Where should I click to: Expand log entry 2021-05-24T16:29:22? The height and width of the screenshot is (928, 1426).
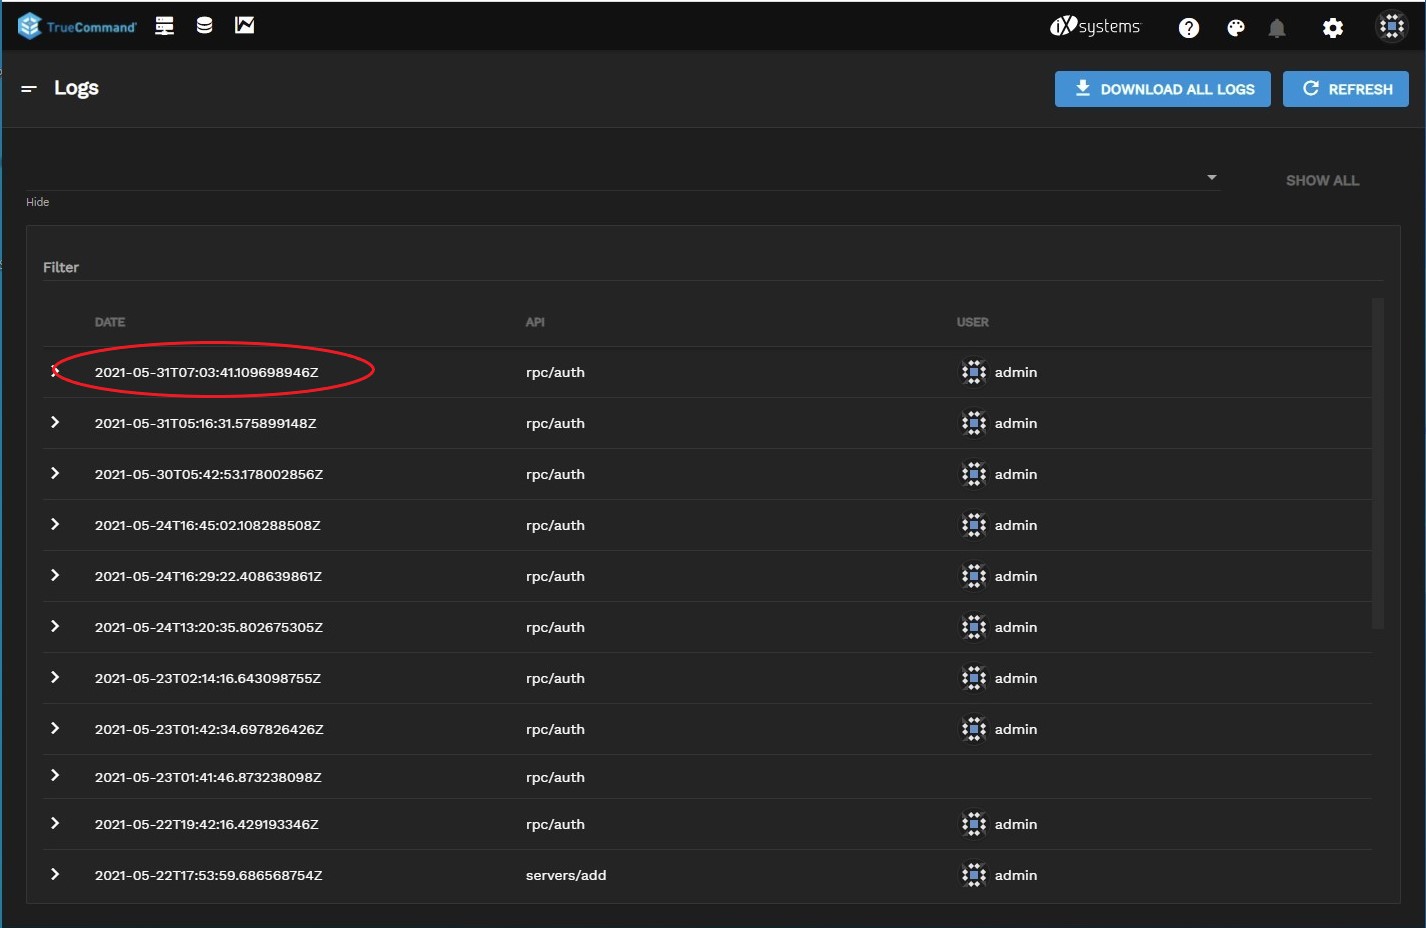(x=55, y=575)
